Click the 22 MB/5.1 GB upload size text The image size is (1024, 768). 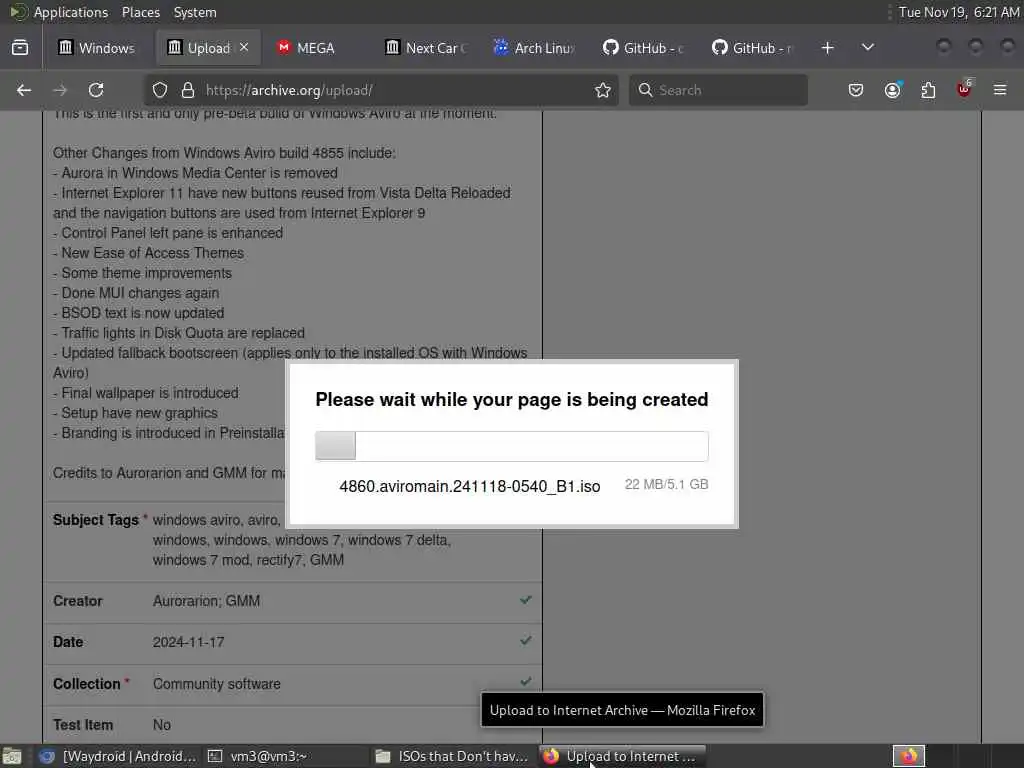(666, 485)
